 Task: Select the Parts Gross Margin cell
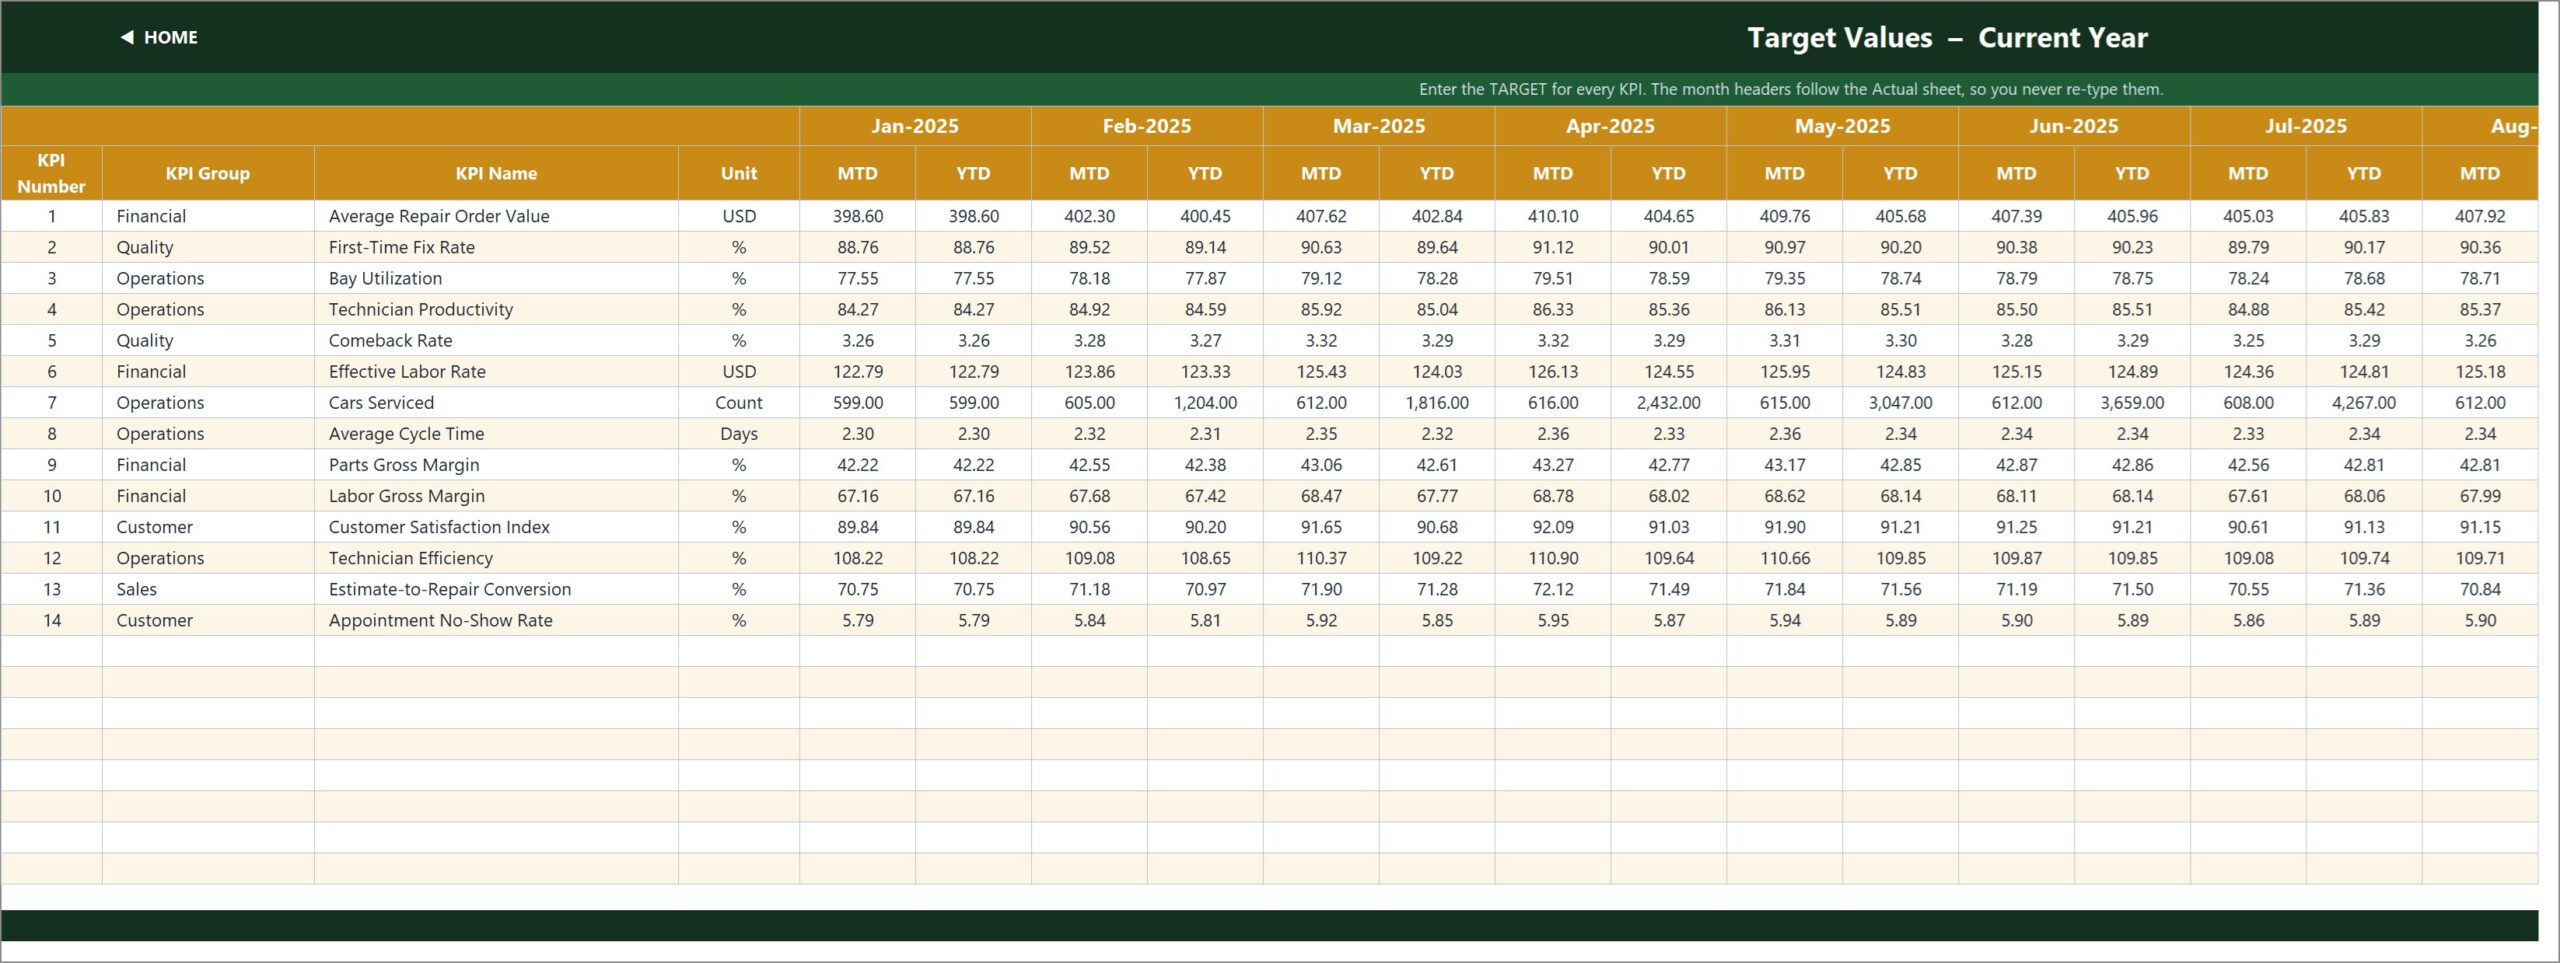[496, 464]
